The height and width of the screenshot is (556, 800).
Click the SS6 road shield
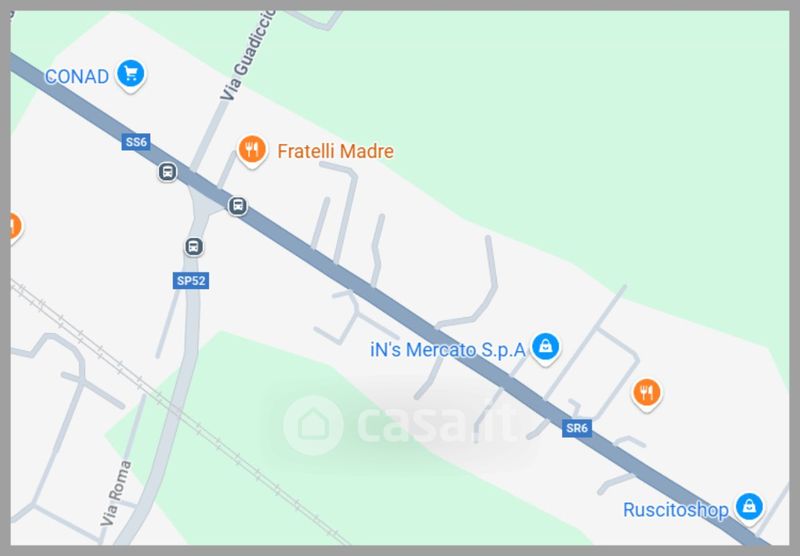point(136,142)
